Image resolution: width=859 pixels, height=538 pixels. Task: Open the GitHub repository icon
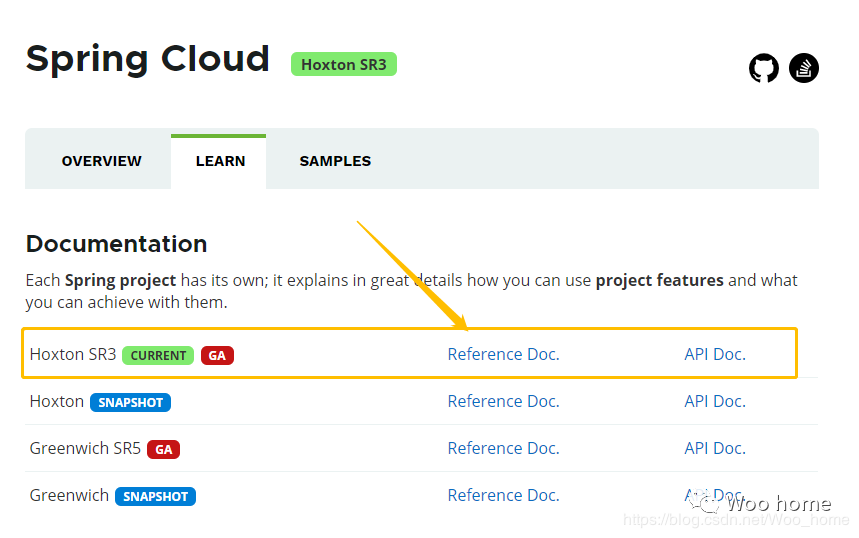tap(764, 68)
